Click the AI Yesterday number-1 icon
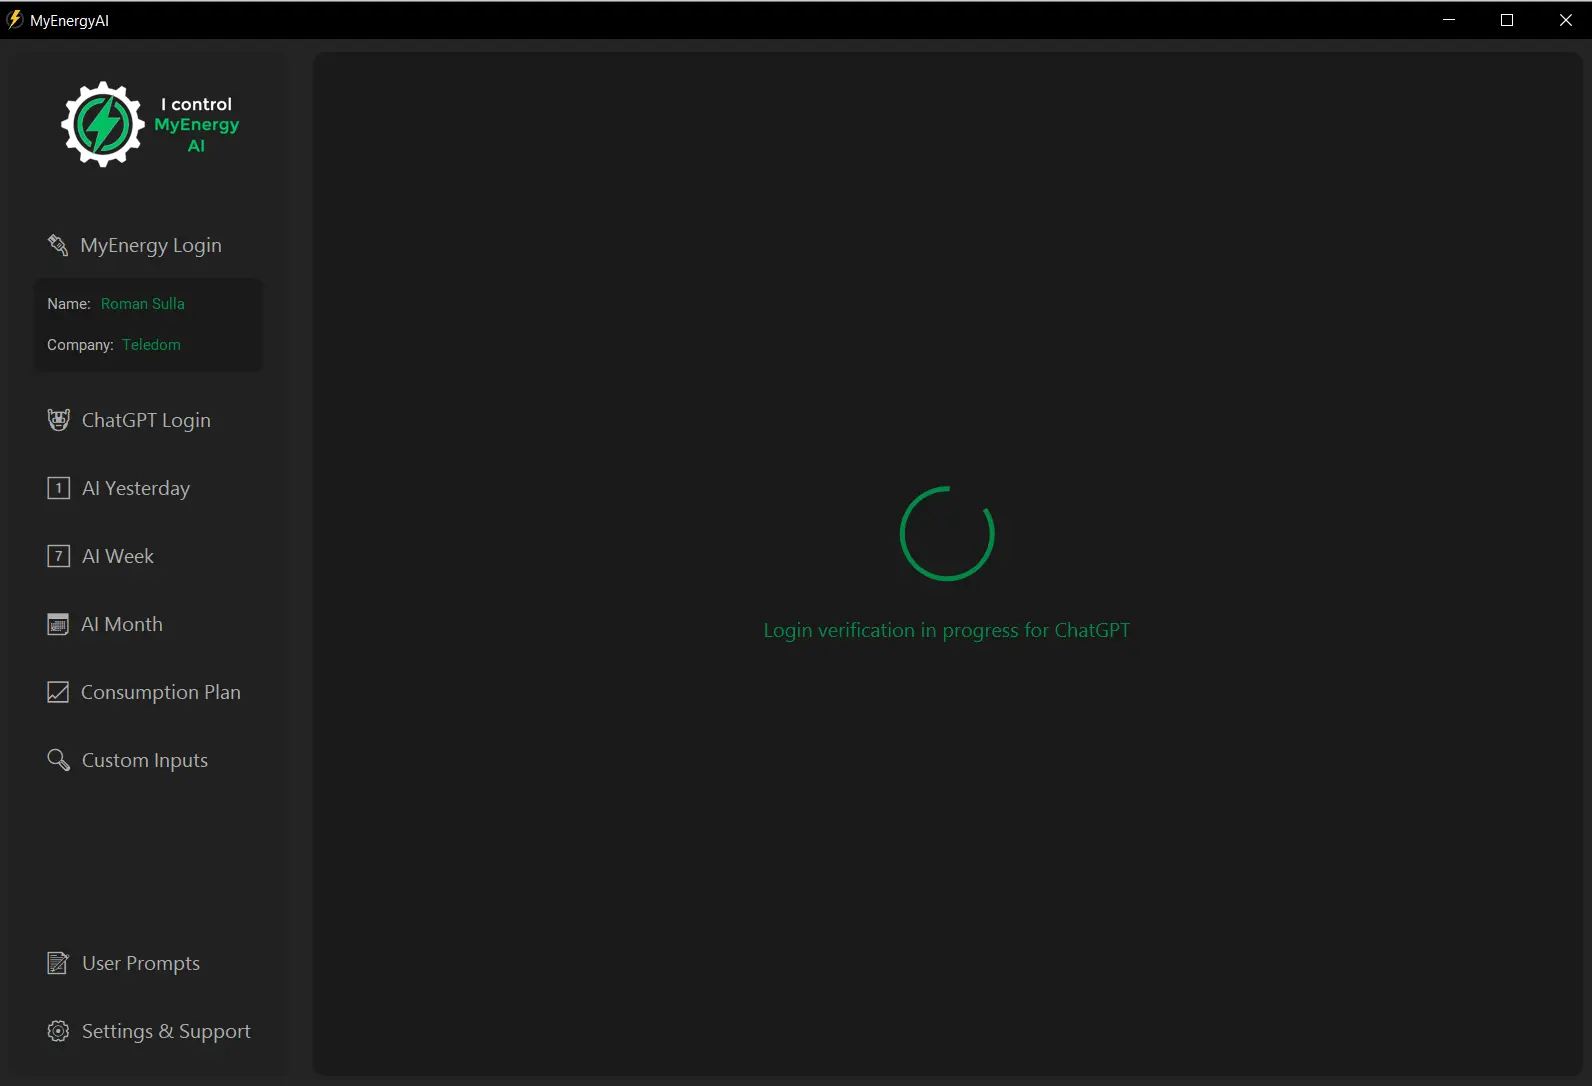Screen dimensions: 1592x1086 [x=58, y=488]
